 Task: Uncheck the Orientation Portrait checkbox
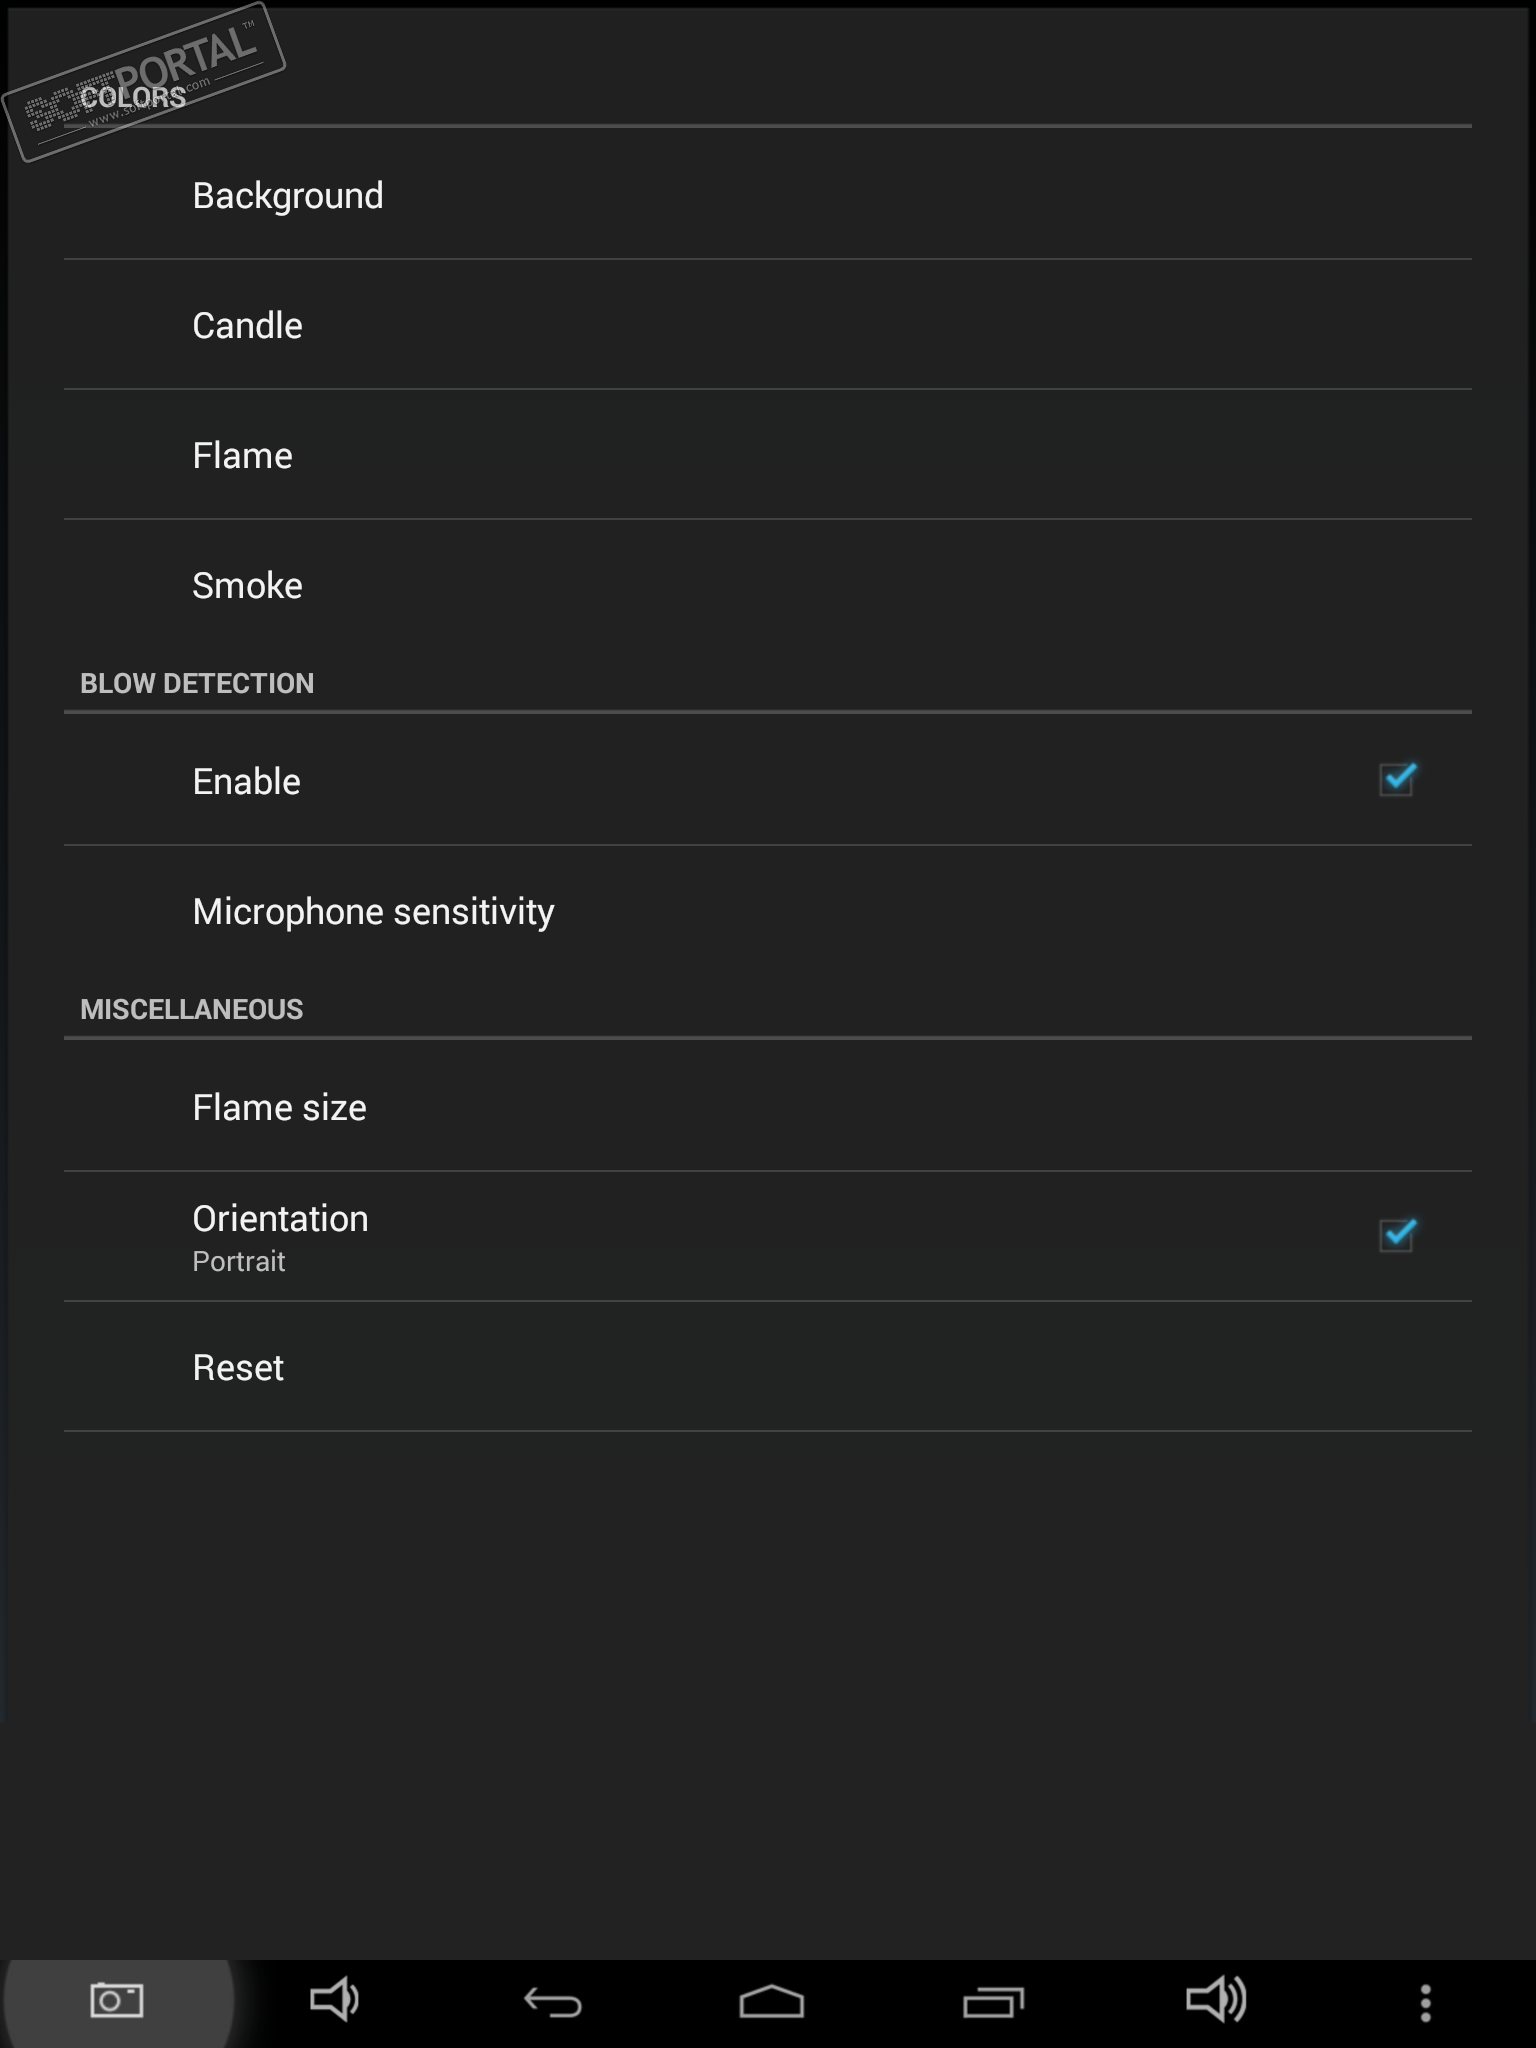click(x=1397, y=1236)
